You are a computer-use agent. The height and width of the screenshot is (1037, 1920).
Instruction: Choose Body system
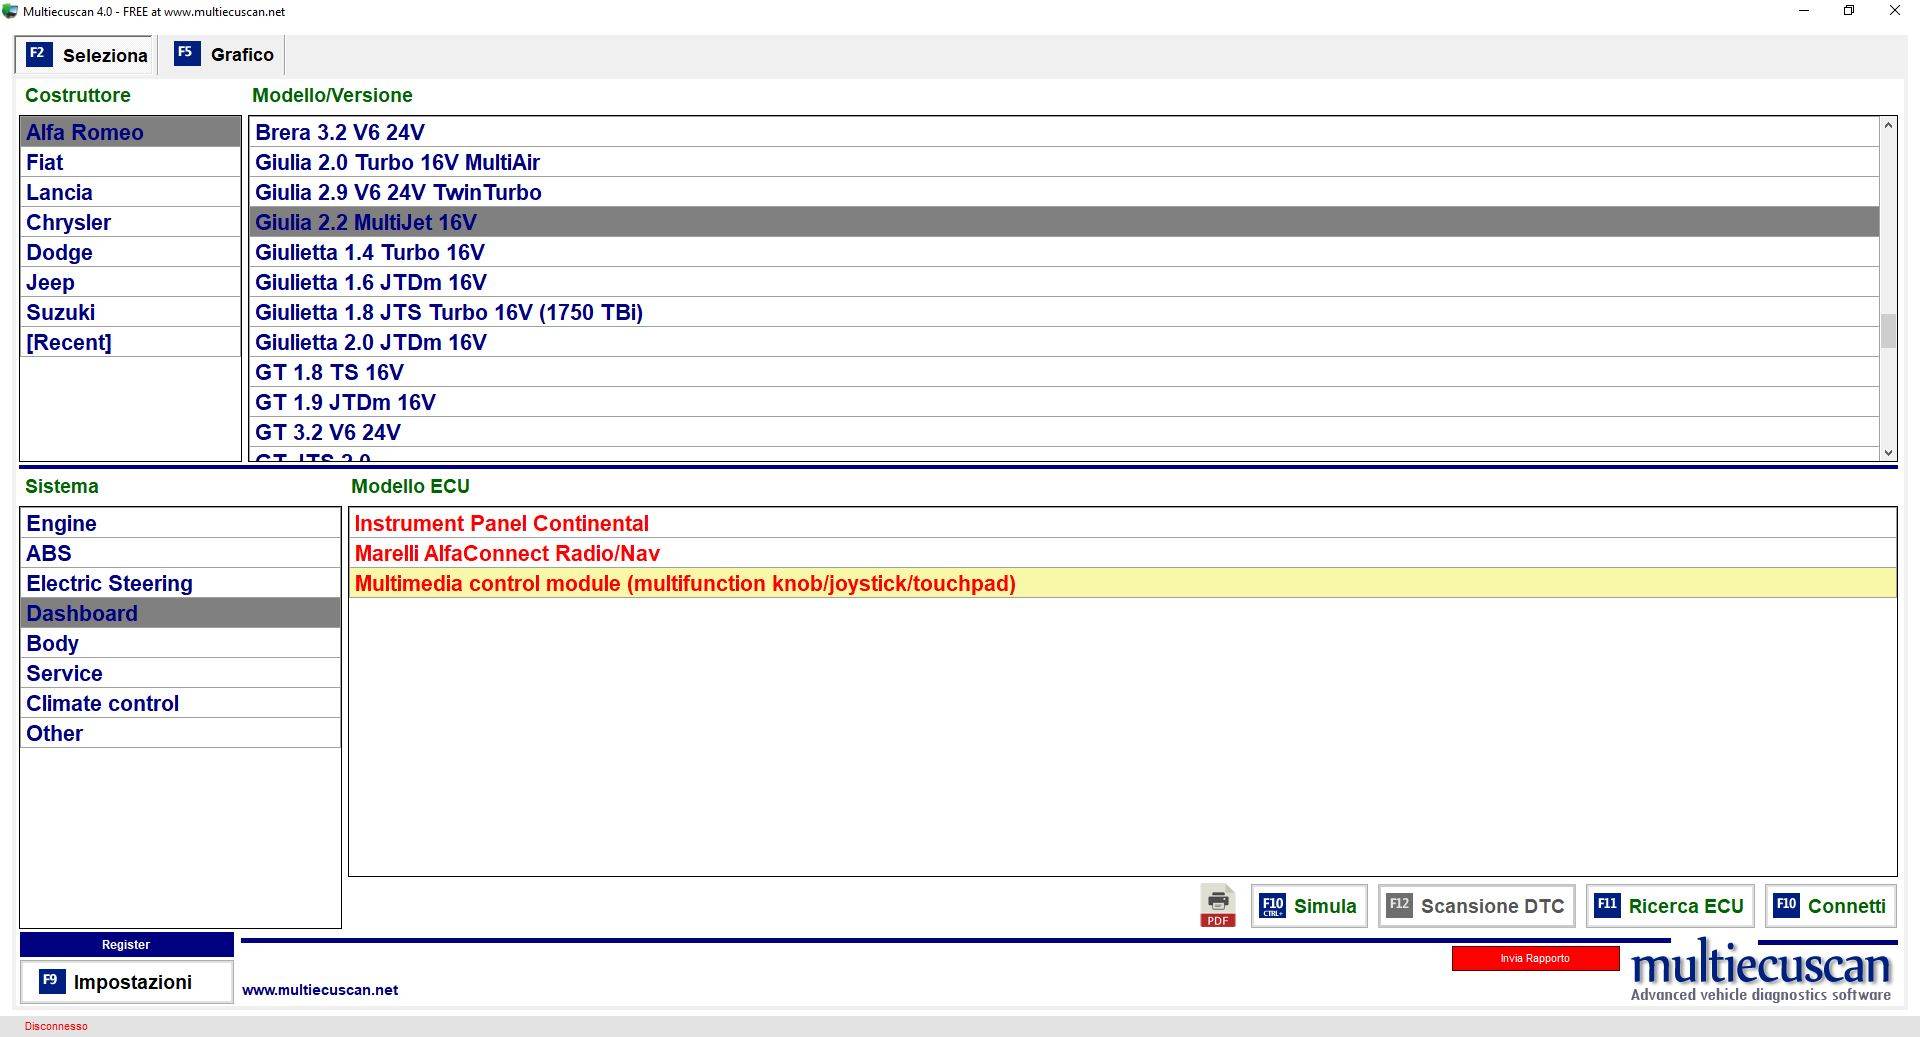pyautogui.click(x=180, y=643)
